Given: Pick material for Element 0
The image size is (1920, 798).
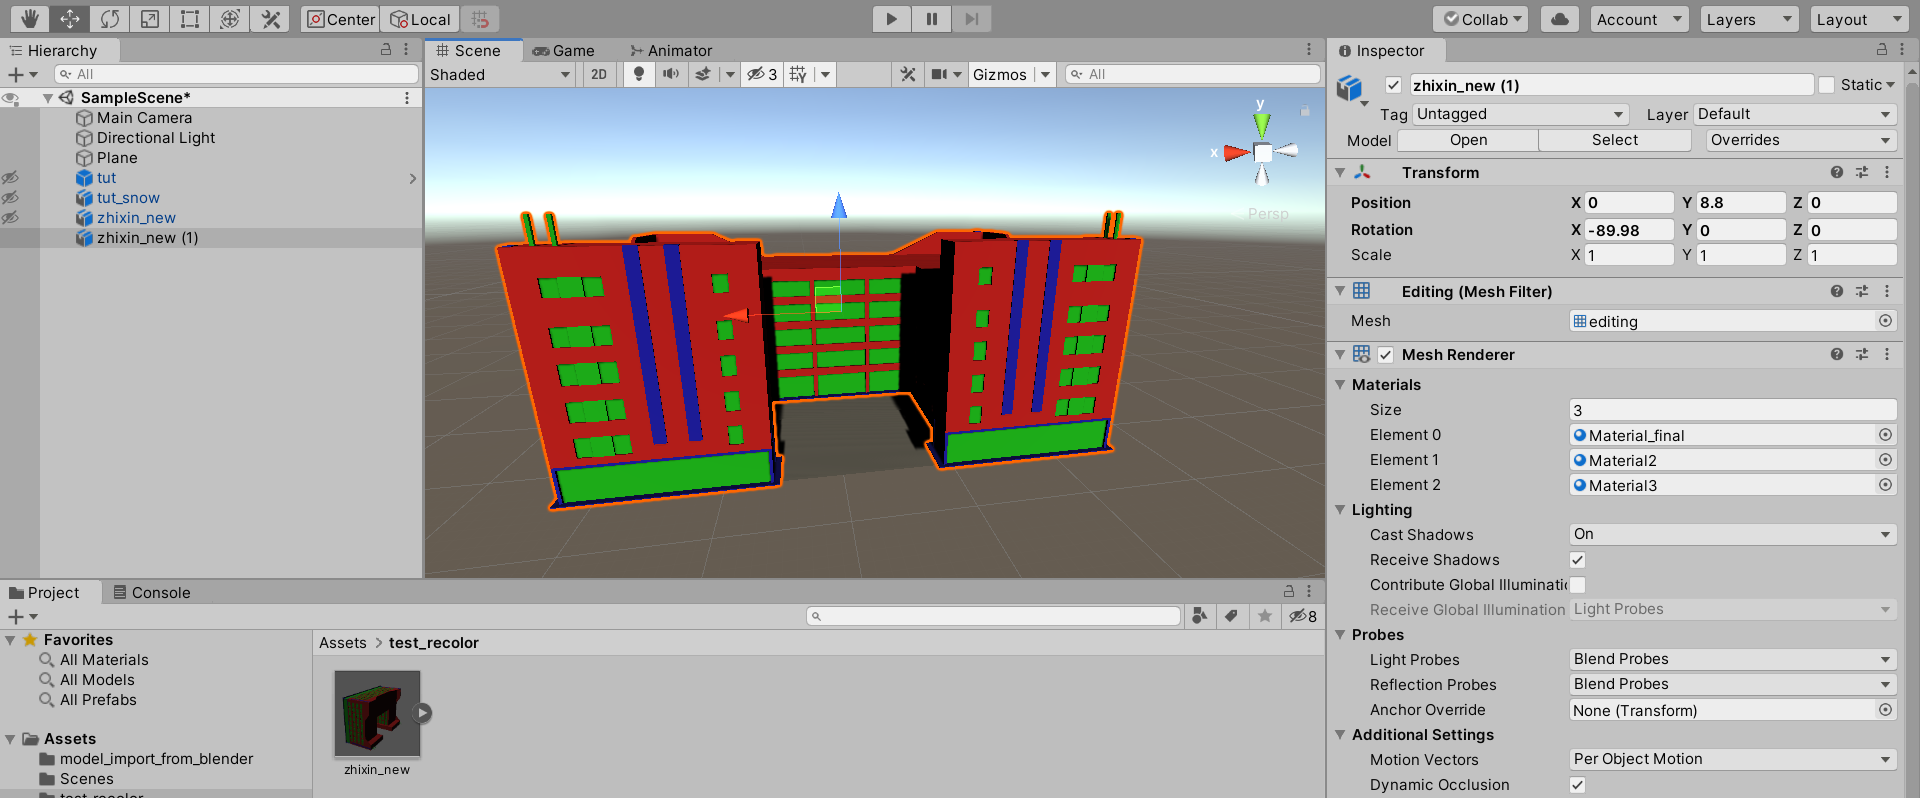Looking at the screenshot, I should pyautogui.click(x=1885, y=435).
